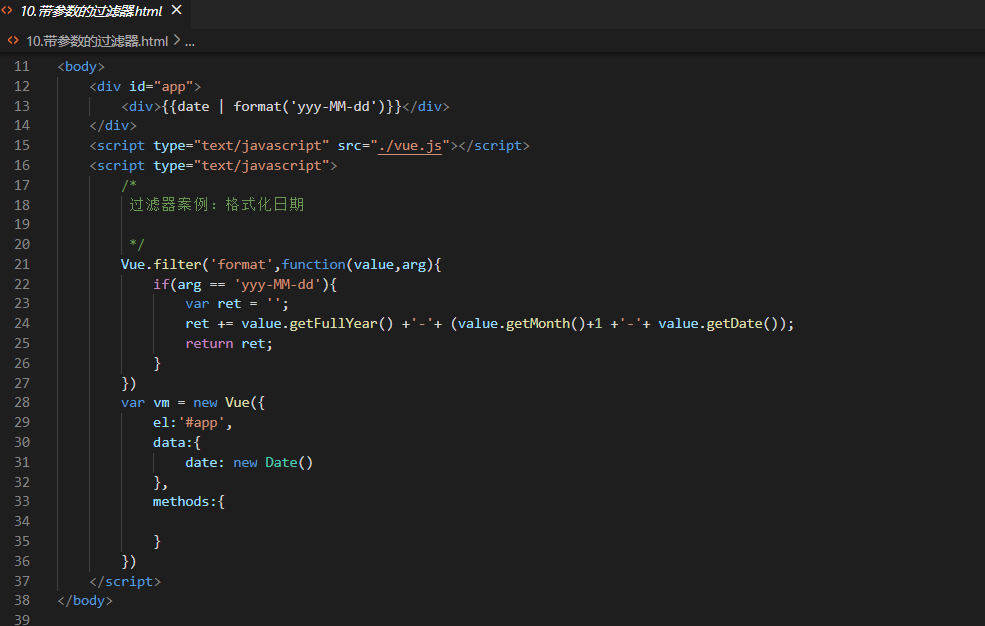Click line number 11

point(22,67)
